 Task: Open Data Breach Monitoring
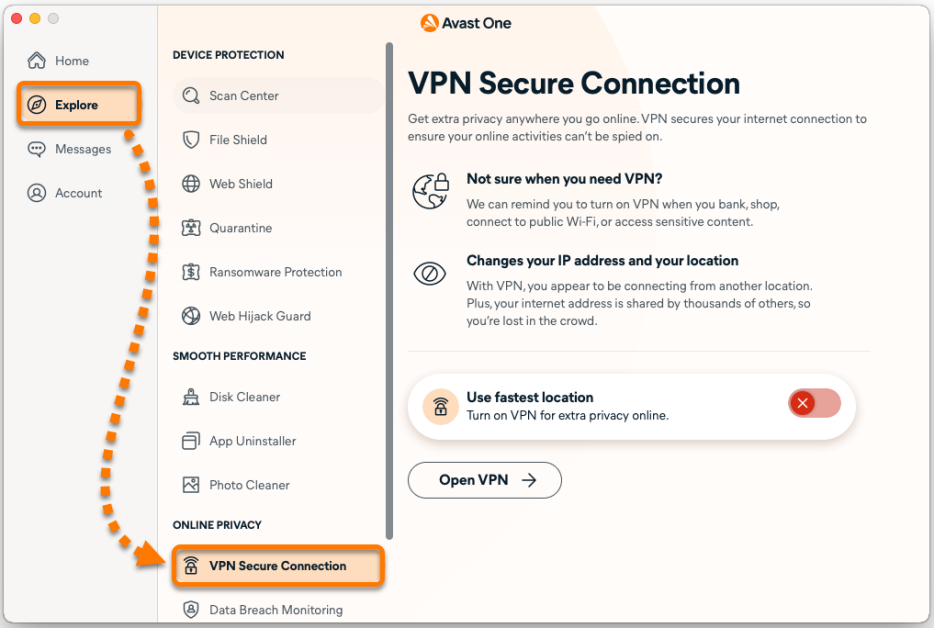[x=275, y=610]
